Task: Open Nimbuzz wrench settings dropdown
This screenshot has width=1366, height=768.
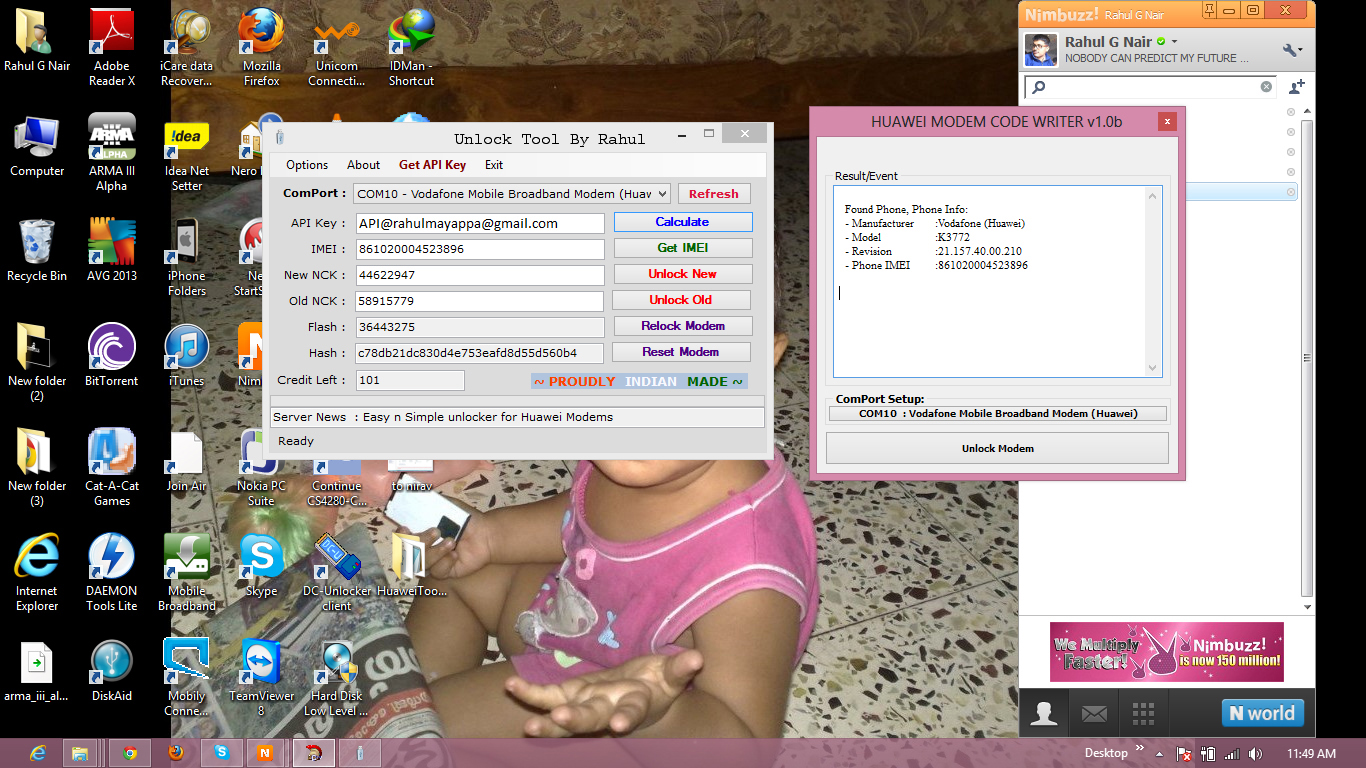Action: [1292, 49]
